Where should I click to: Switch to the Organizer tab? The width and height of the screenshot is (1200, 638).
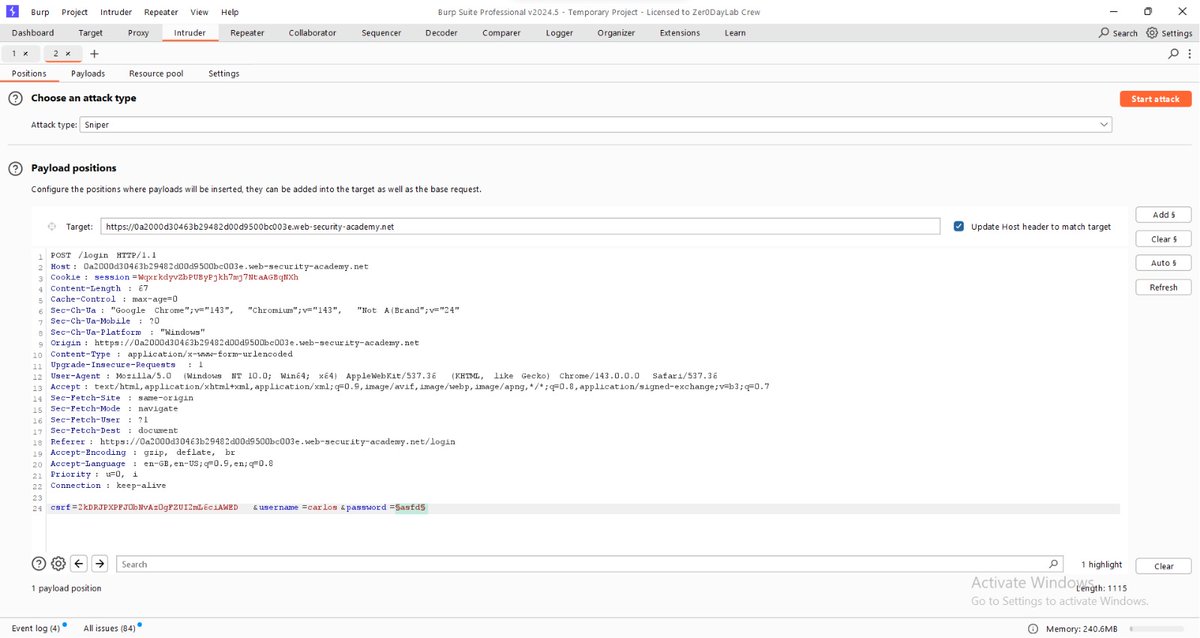(x=616, y=33)
